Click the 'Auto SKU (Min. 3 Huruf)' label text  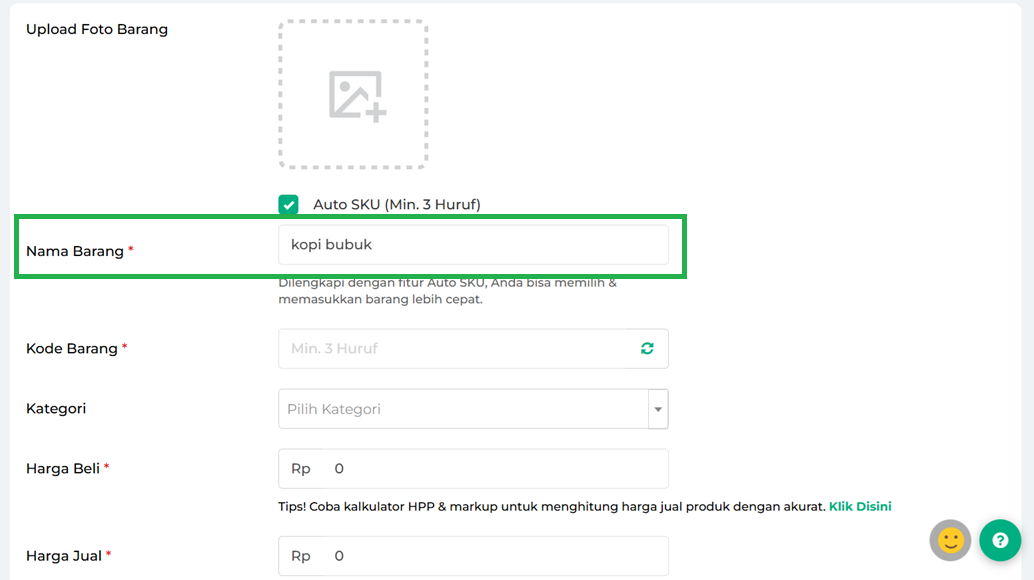(396, 205)
